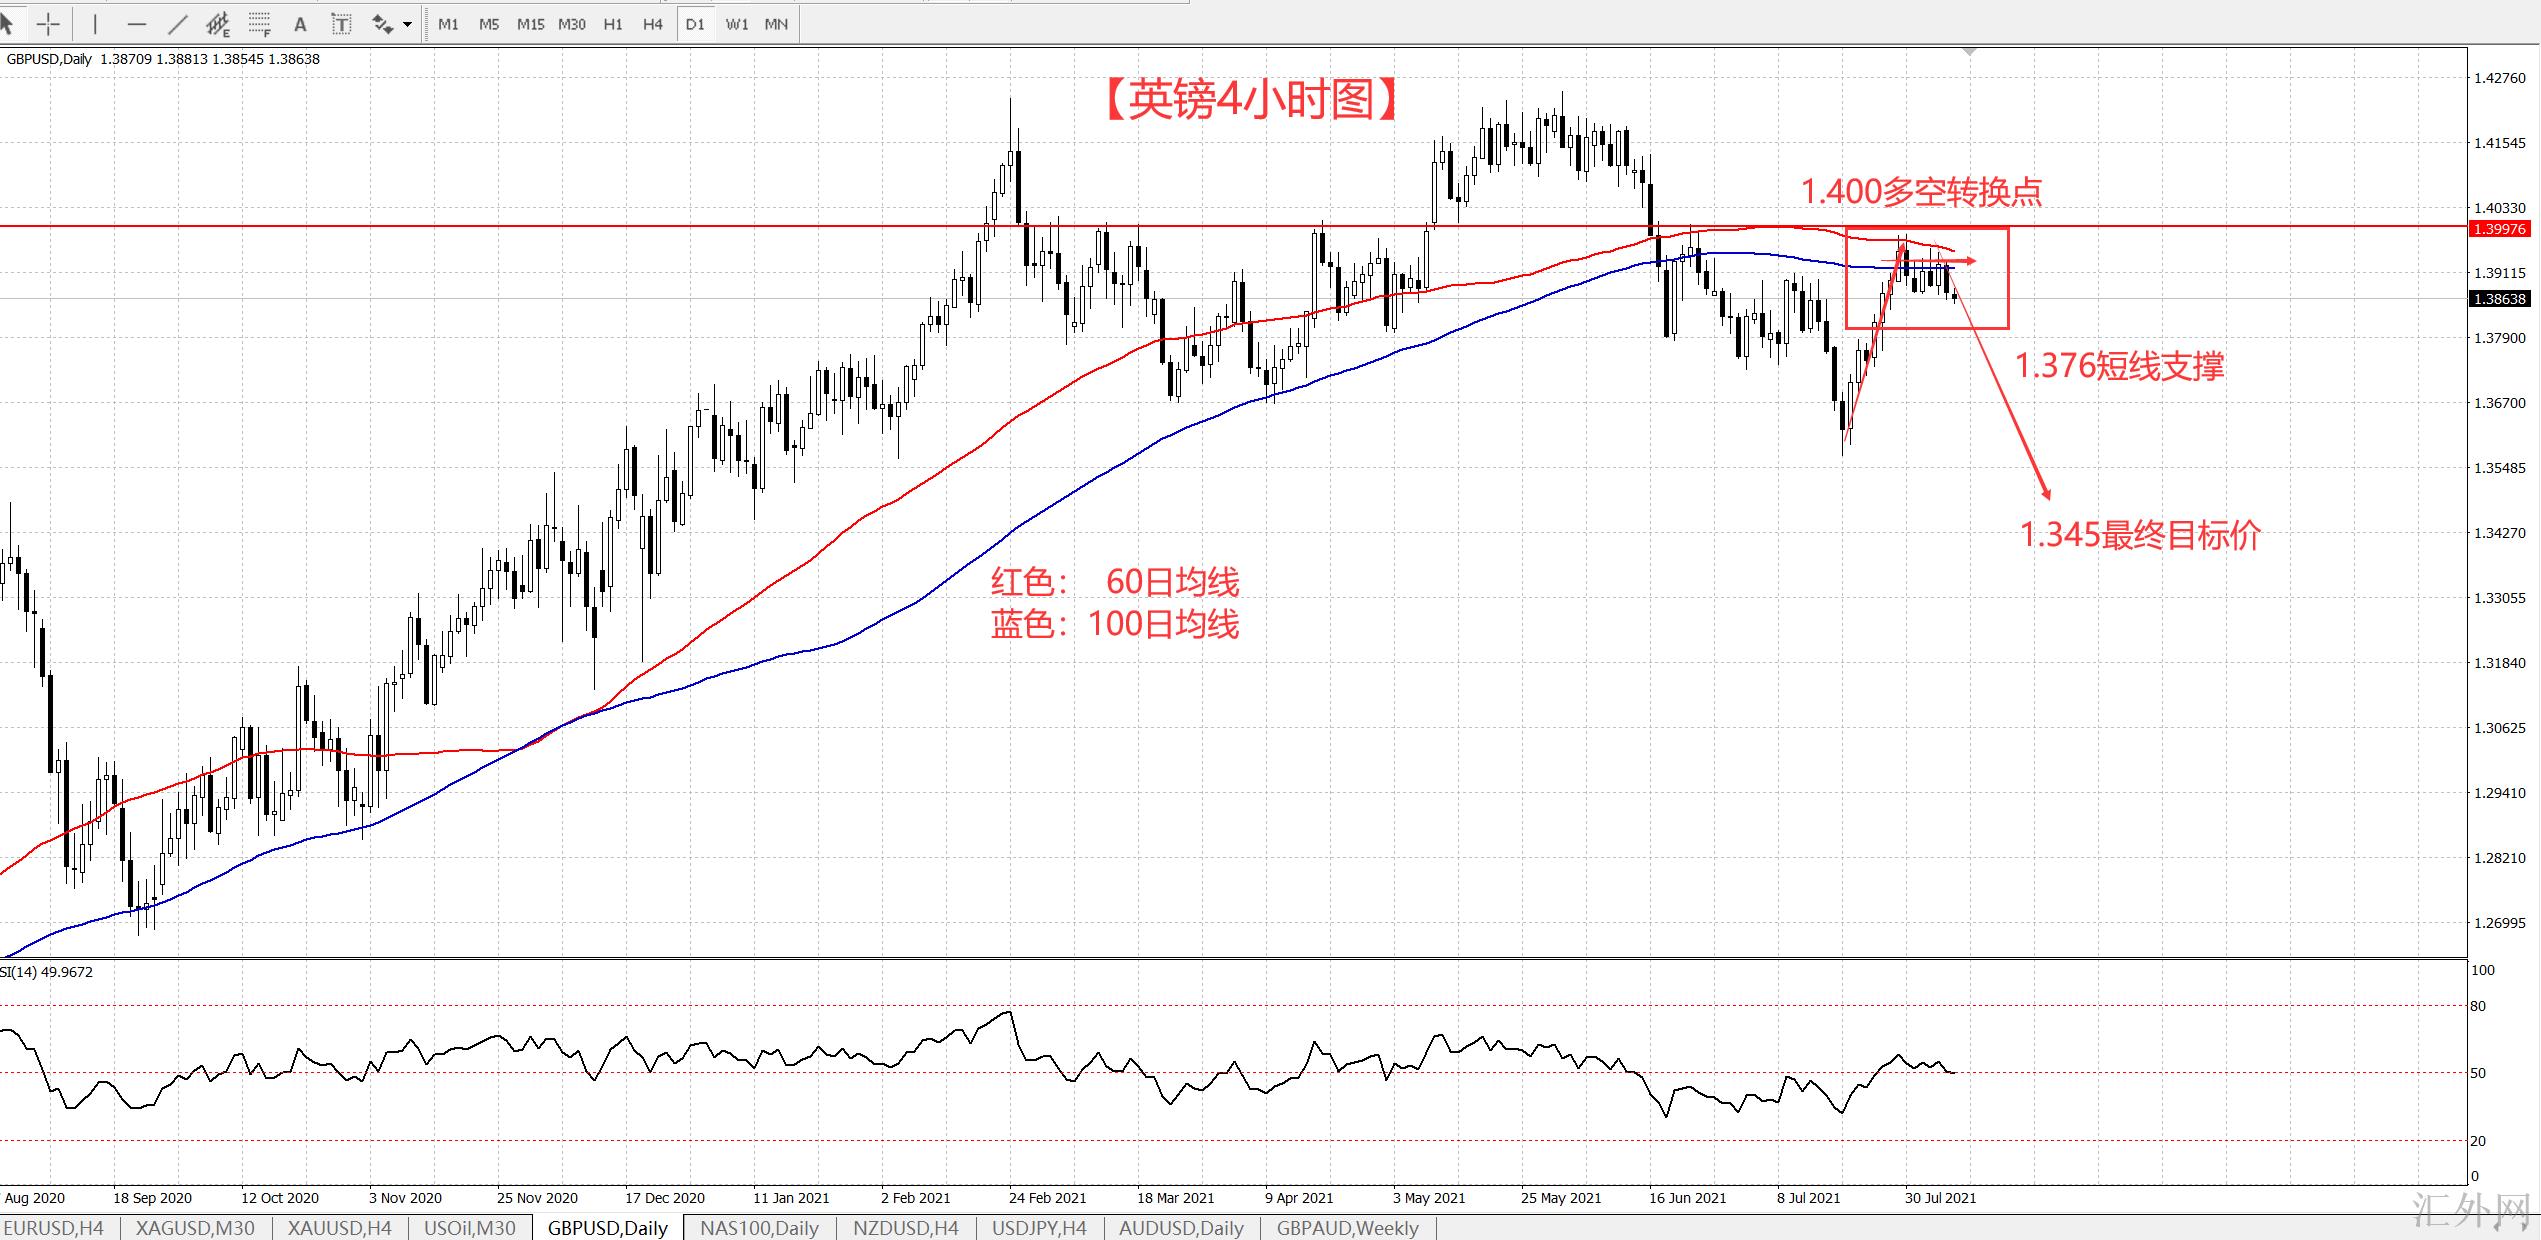
Task: Select the Text tool (letter A)
Action: click(300, 24)
